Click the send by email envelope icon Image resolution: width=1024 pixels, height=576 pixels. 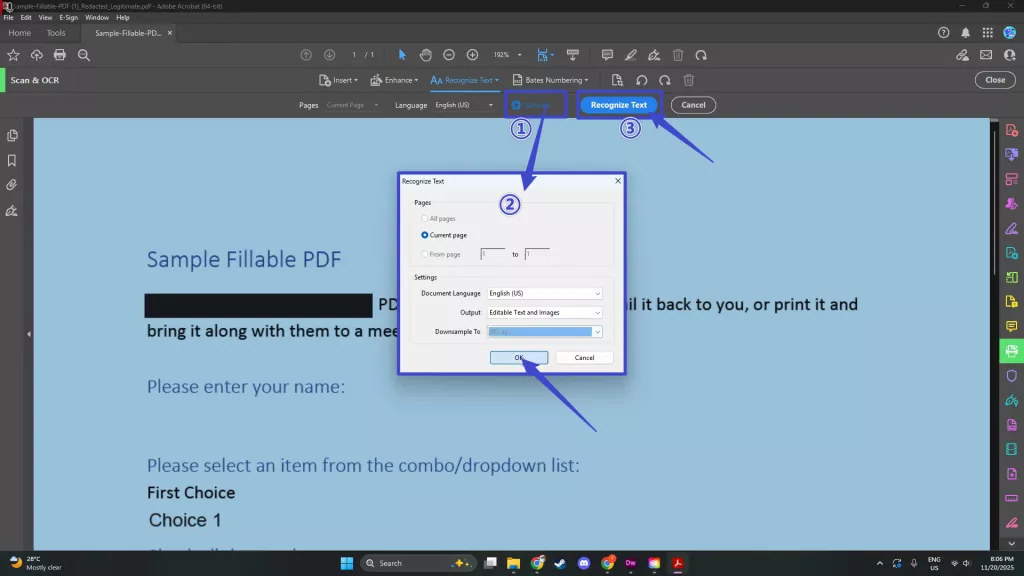click(986, 55)
